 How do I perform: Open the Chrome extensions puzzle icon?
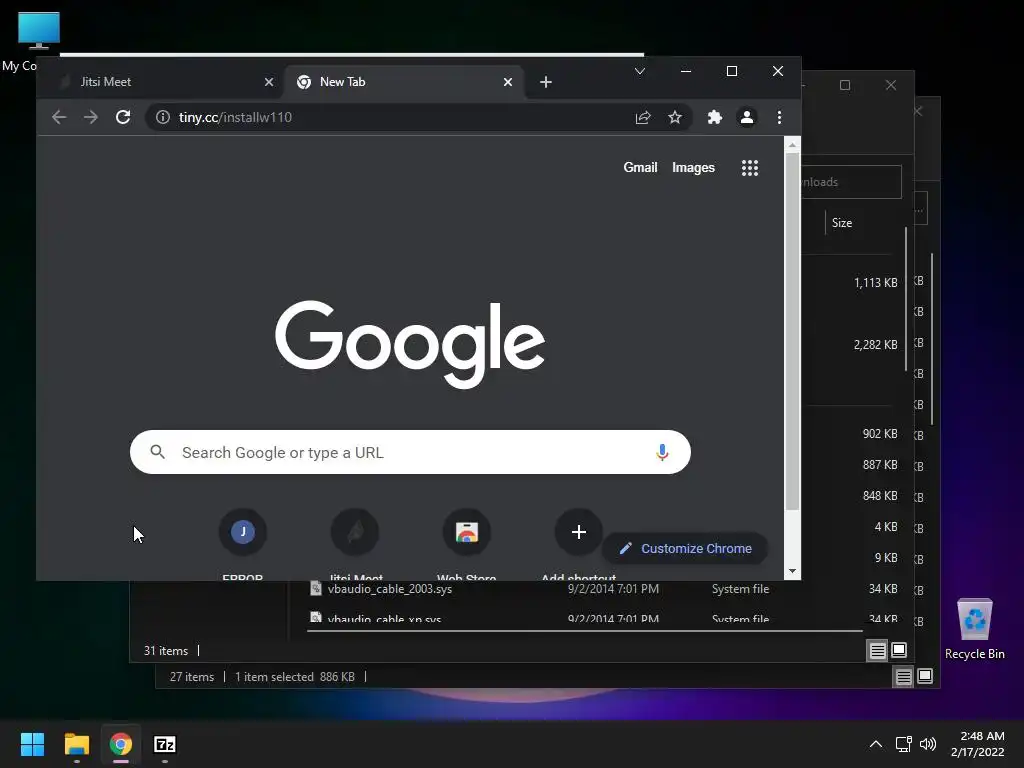[714, 117]
